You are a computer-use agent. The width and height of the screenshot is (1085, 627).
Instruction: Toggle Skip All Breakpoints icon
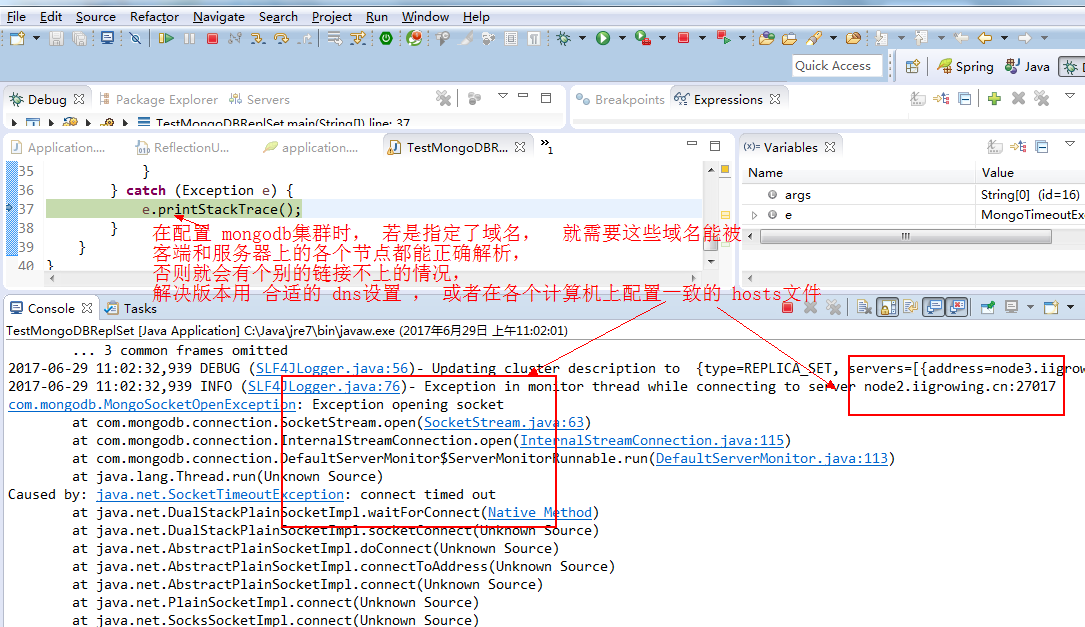click(136, 39)
